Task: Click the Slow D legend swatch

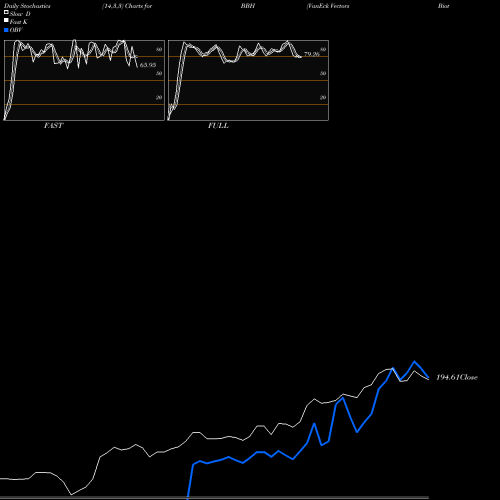Action: pyautogui.click(x=6, y=12)
